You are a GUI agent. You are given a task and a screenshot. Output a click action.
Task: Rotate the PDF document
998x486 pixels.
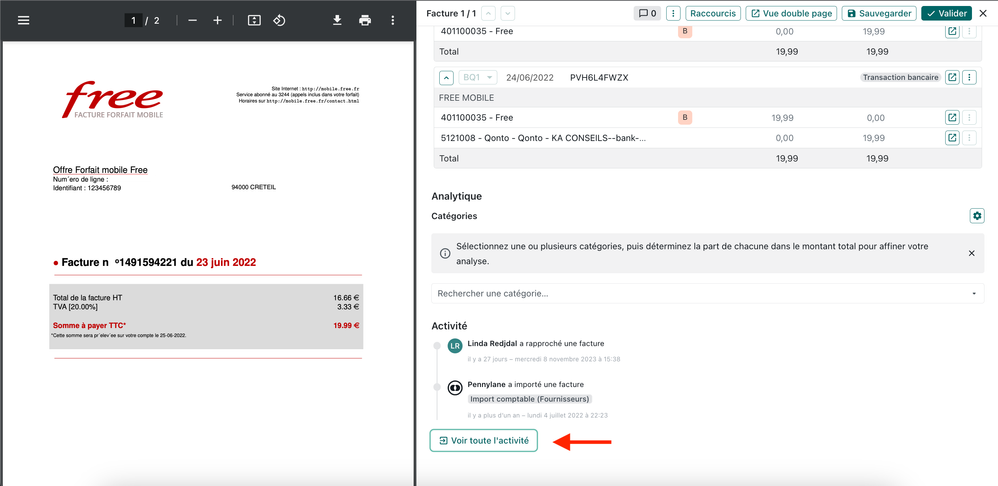280,20
